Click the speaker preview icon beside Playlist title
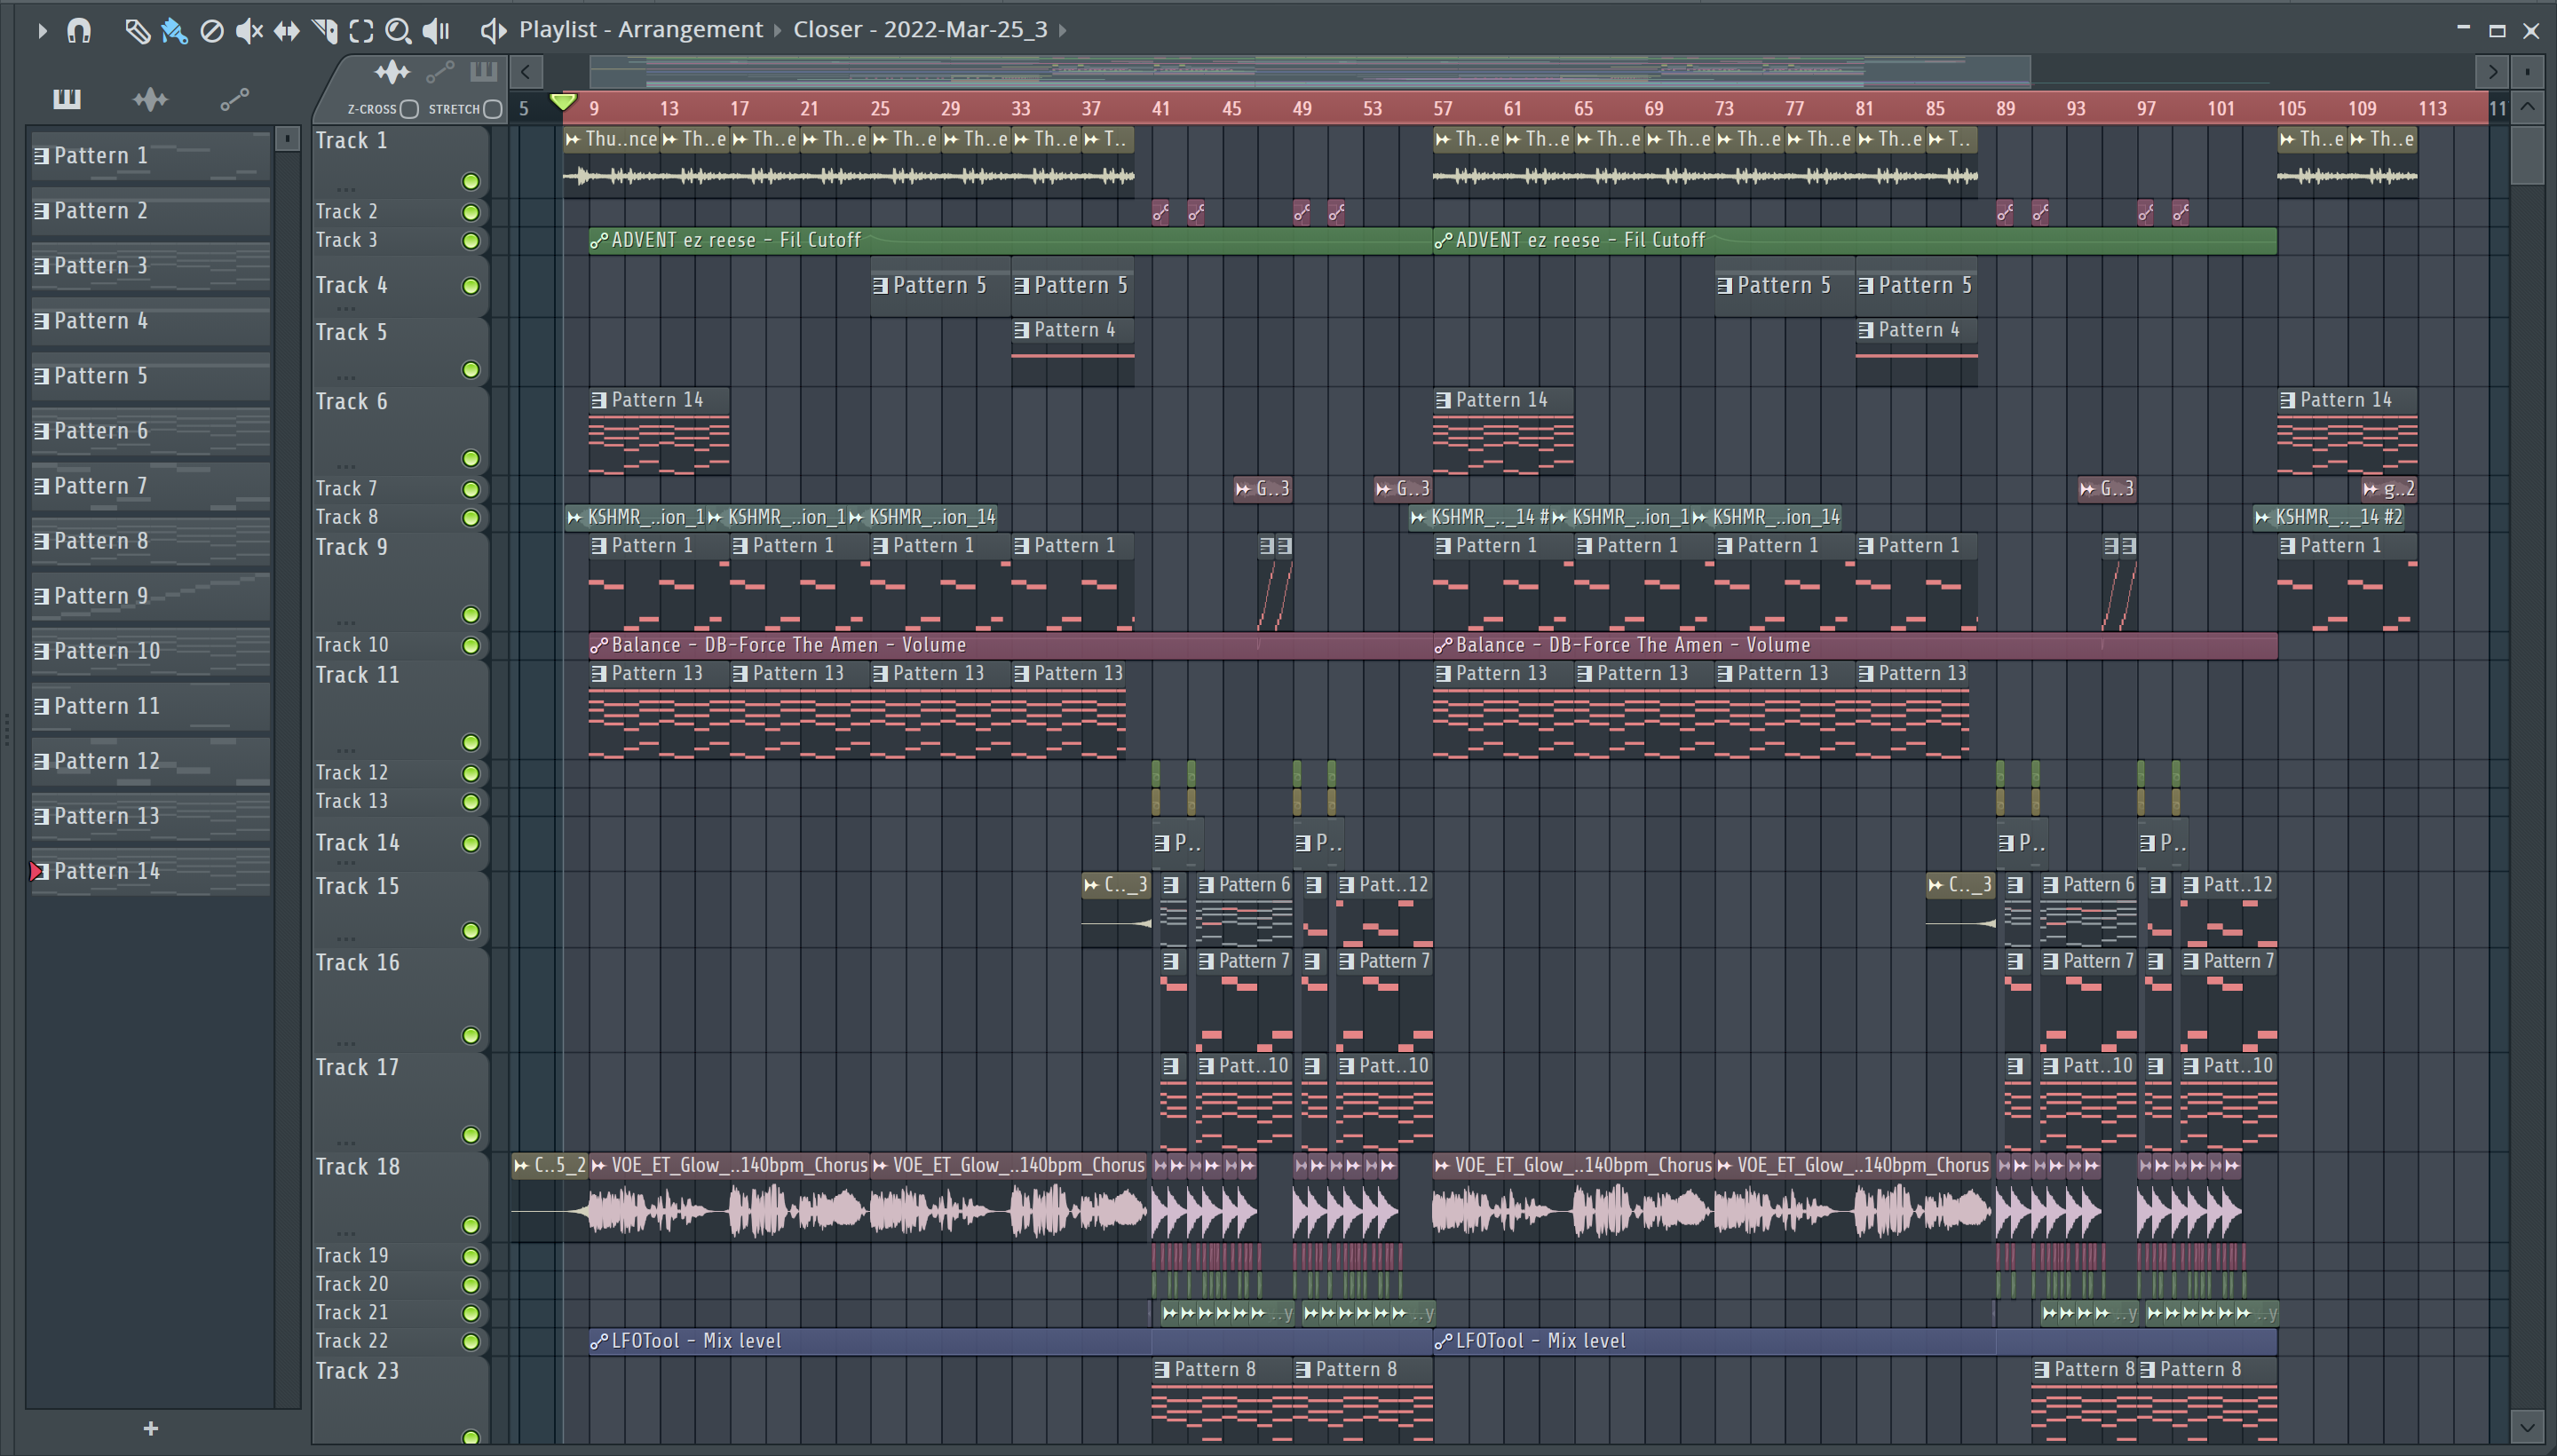The height and width of the screenshot is (1456, 2557). pyautogui.click(x=493, y=30)
